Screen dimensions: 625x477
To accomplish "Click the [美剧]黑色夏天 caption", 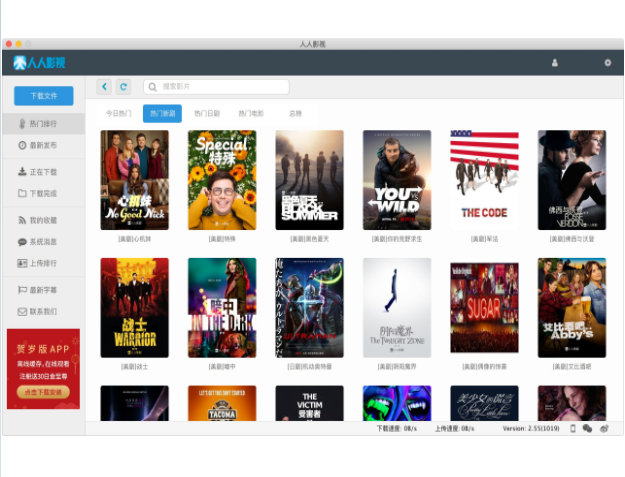I will (309, 239).
